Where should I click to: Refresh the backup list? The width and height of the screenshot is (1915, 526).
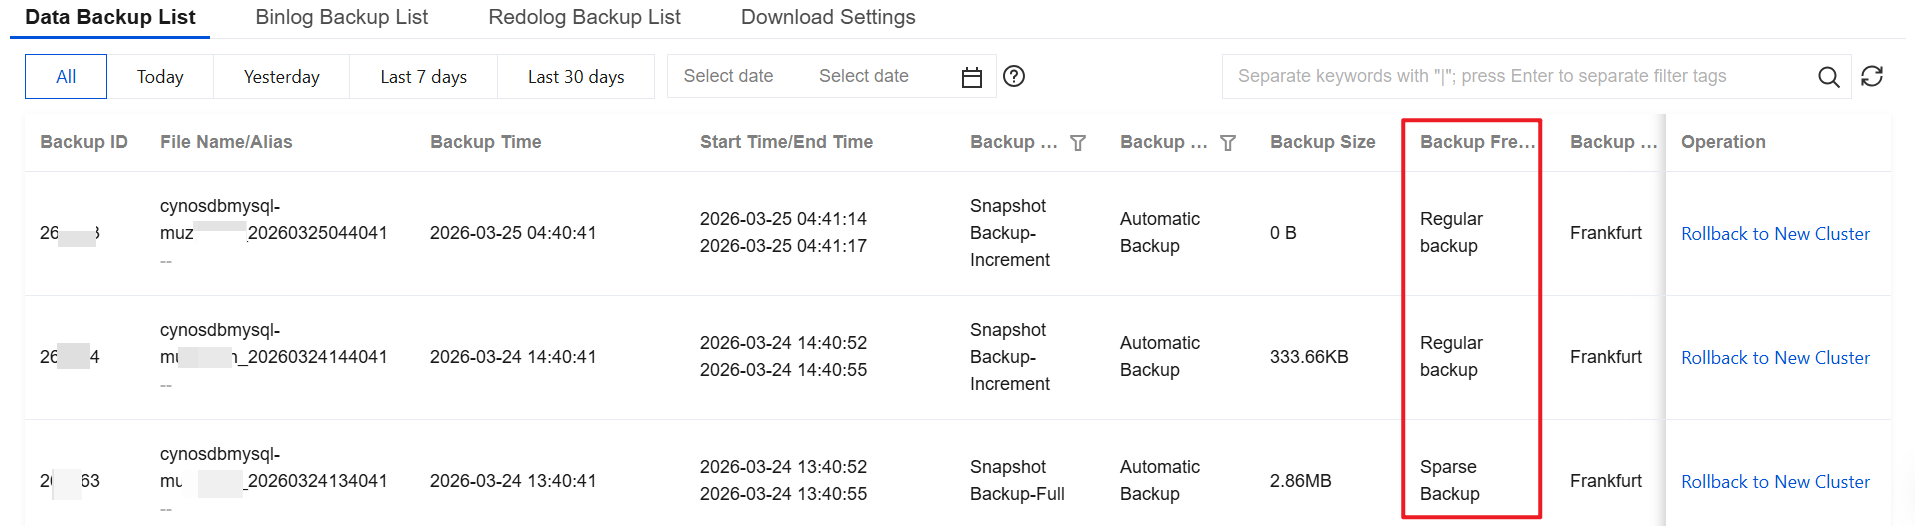click(1872, 76)
